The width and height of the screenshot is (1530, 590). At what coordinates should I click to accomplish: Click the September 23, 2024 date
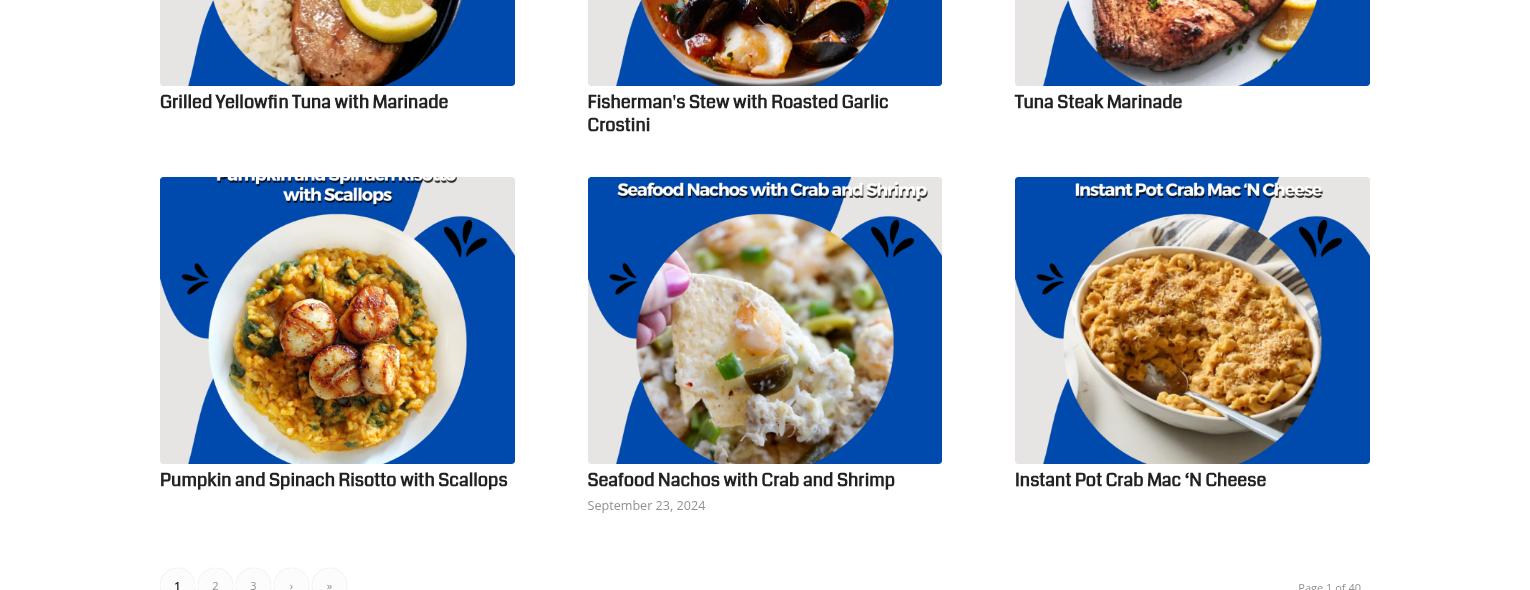pyautogui.click(x=646, y=505)
